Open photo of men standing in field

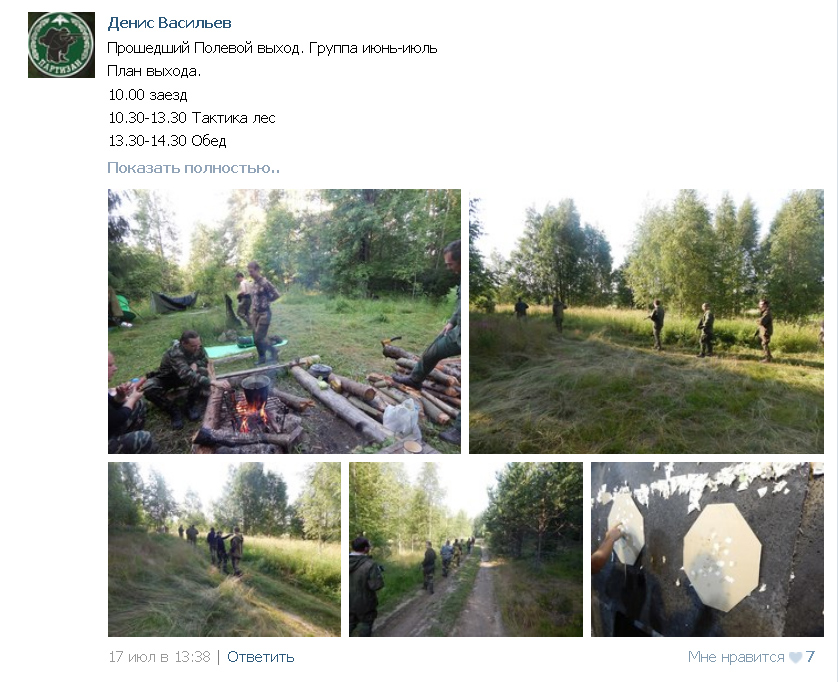pos(646,321)
